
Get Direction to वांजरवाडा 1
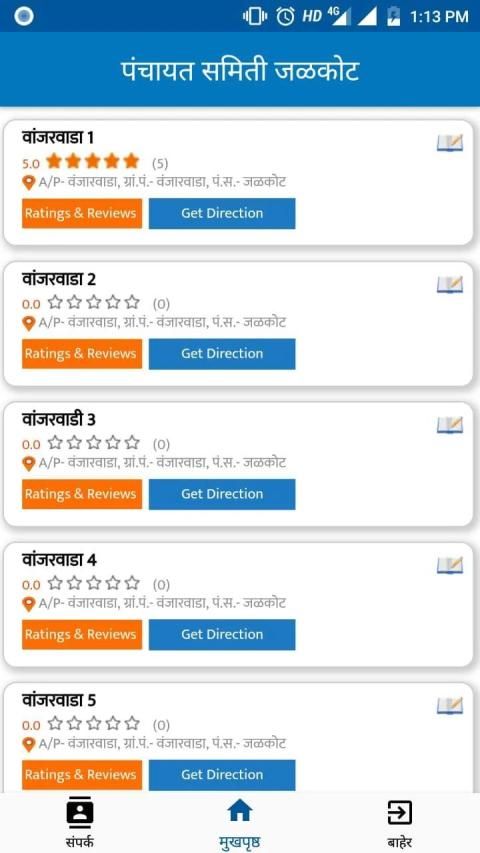pyautogui.click(x=222, y=213)
